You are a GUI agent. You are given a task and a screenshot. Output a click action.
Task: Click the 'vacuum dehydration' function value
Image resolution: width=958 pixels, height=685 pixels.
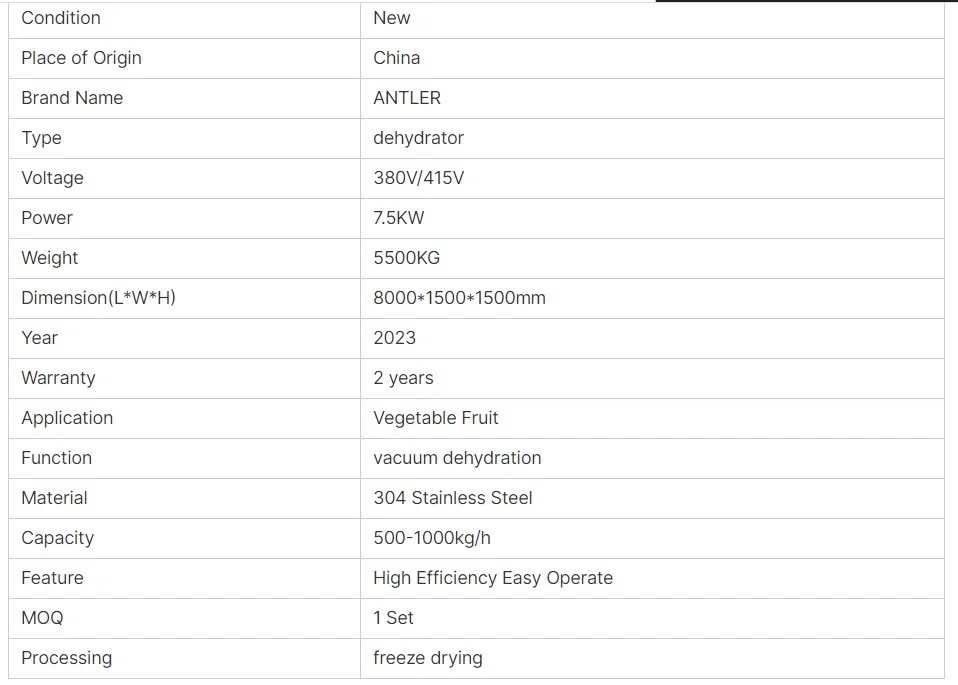tap(457, 458)
